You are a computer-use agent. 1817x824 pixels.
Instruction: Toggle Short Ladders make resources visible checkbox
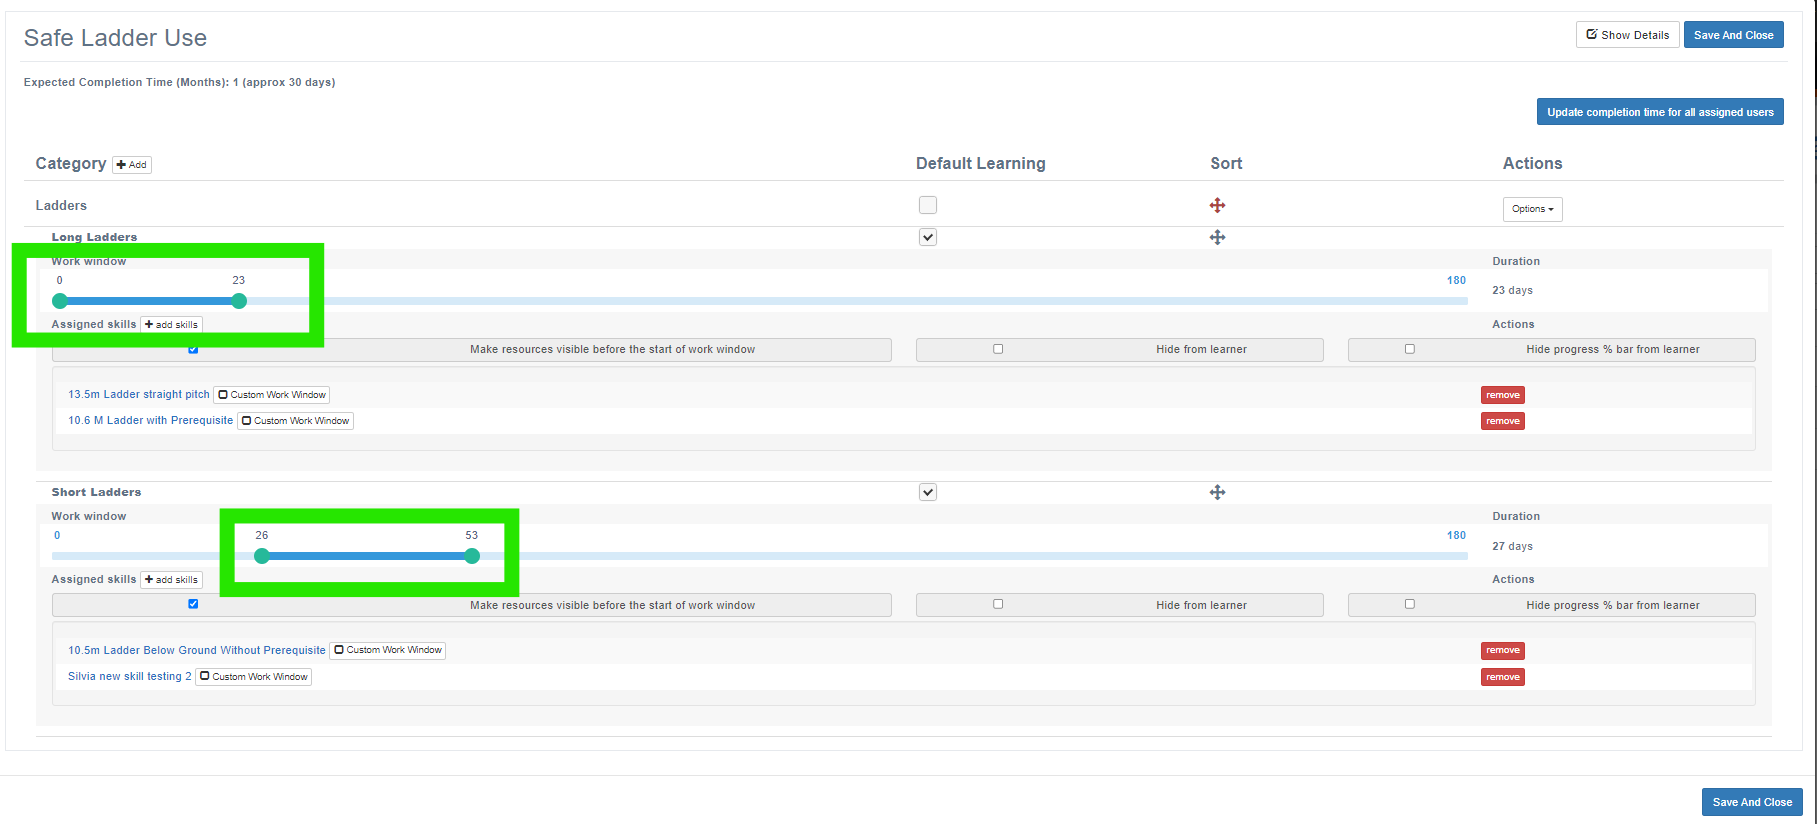(193, 604)
